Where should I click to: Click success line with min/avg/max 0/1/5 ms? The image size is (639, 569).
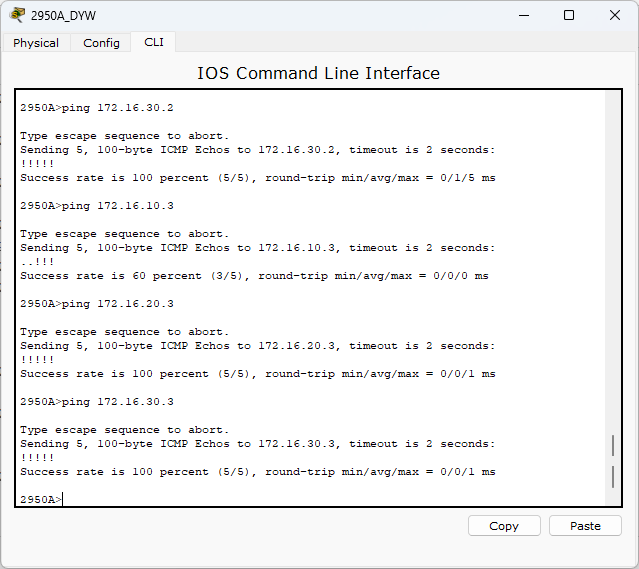(x=258, y=178)
